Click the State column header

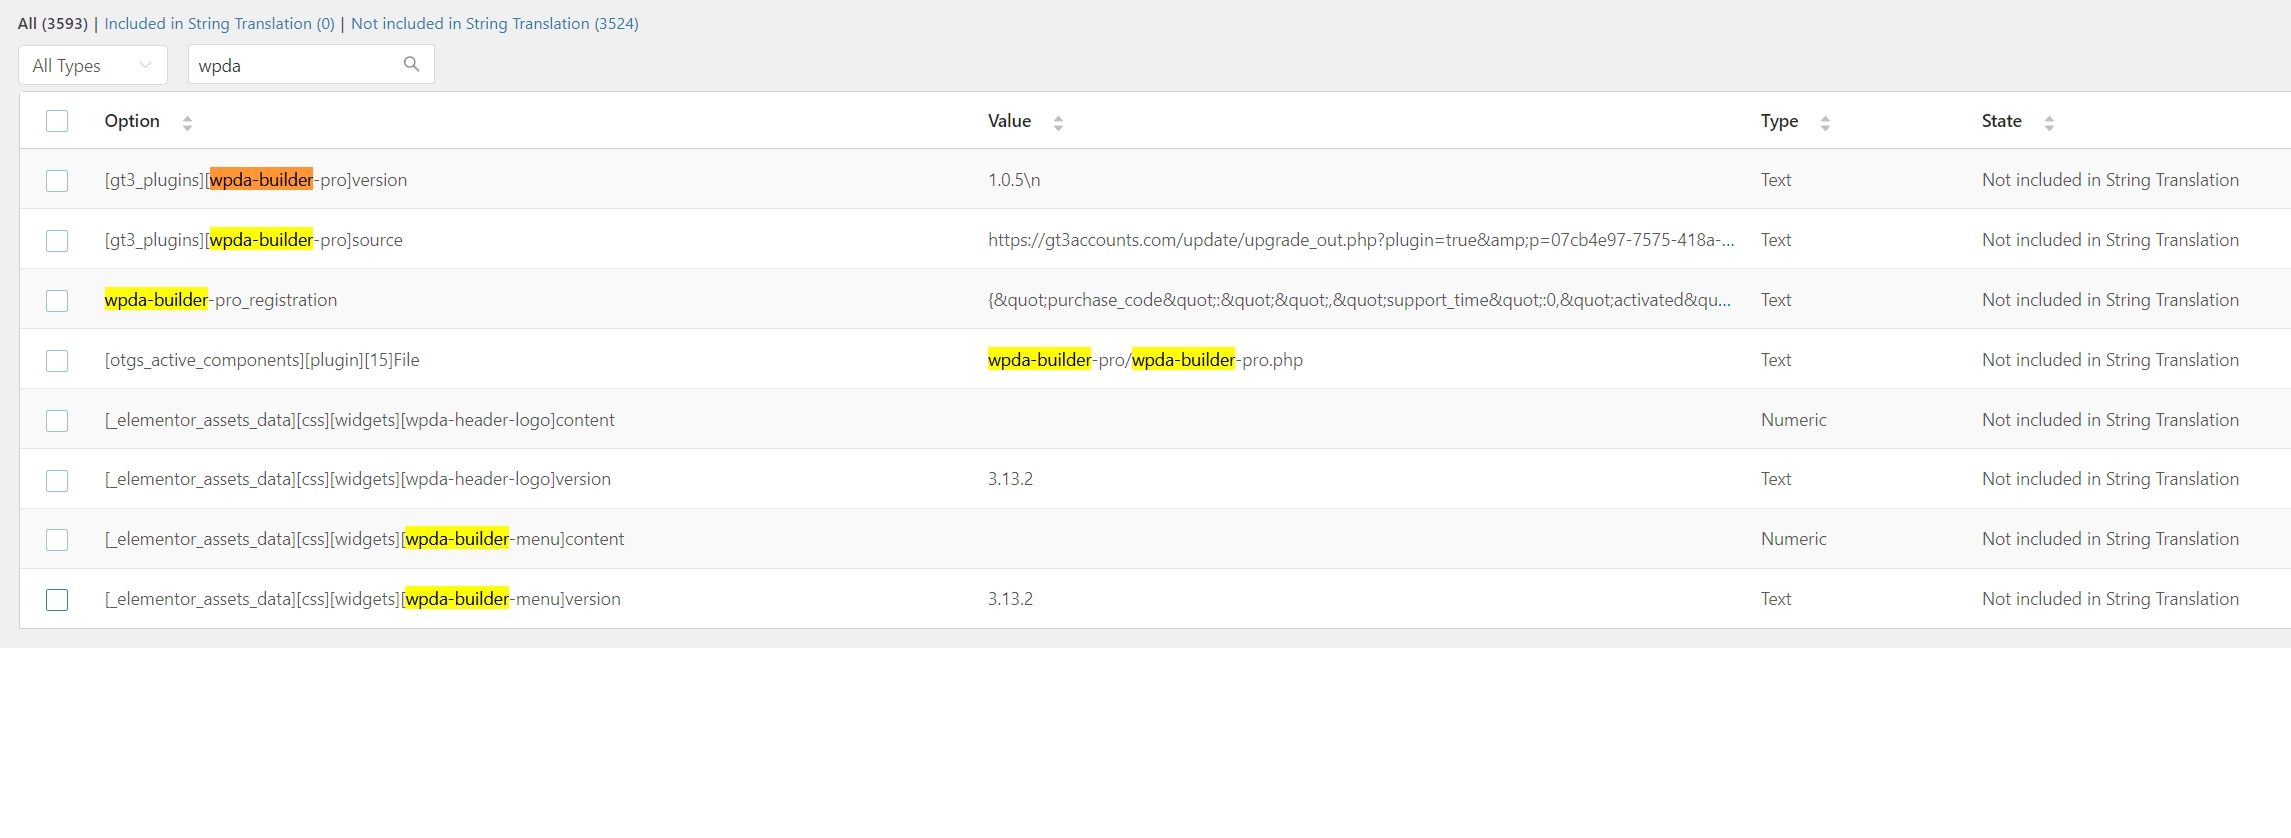point(2001,121)
